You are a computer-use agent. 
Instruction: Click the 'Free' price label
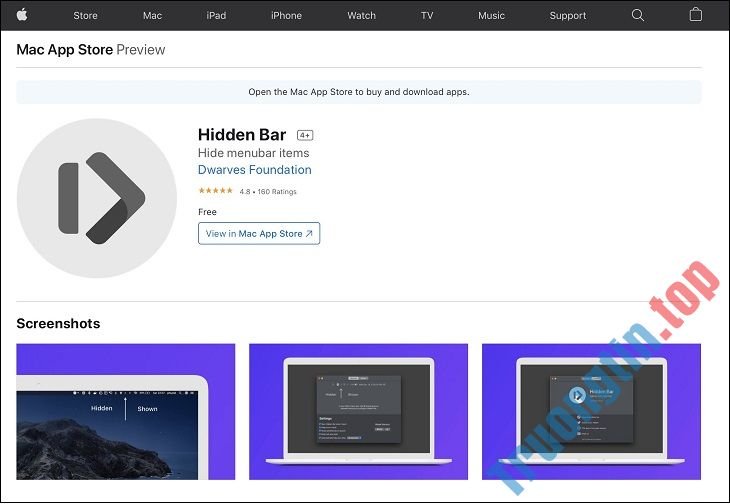pos(207,212)
